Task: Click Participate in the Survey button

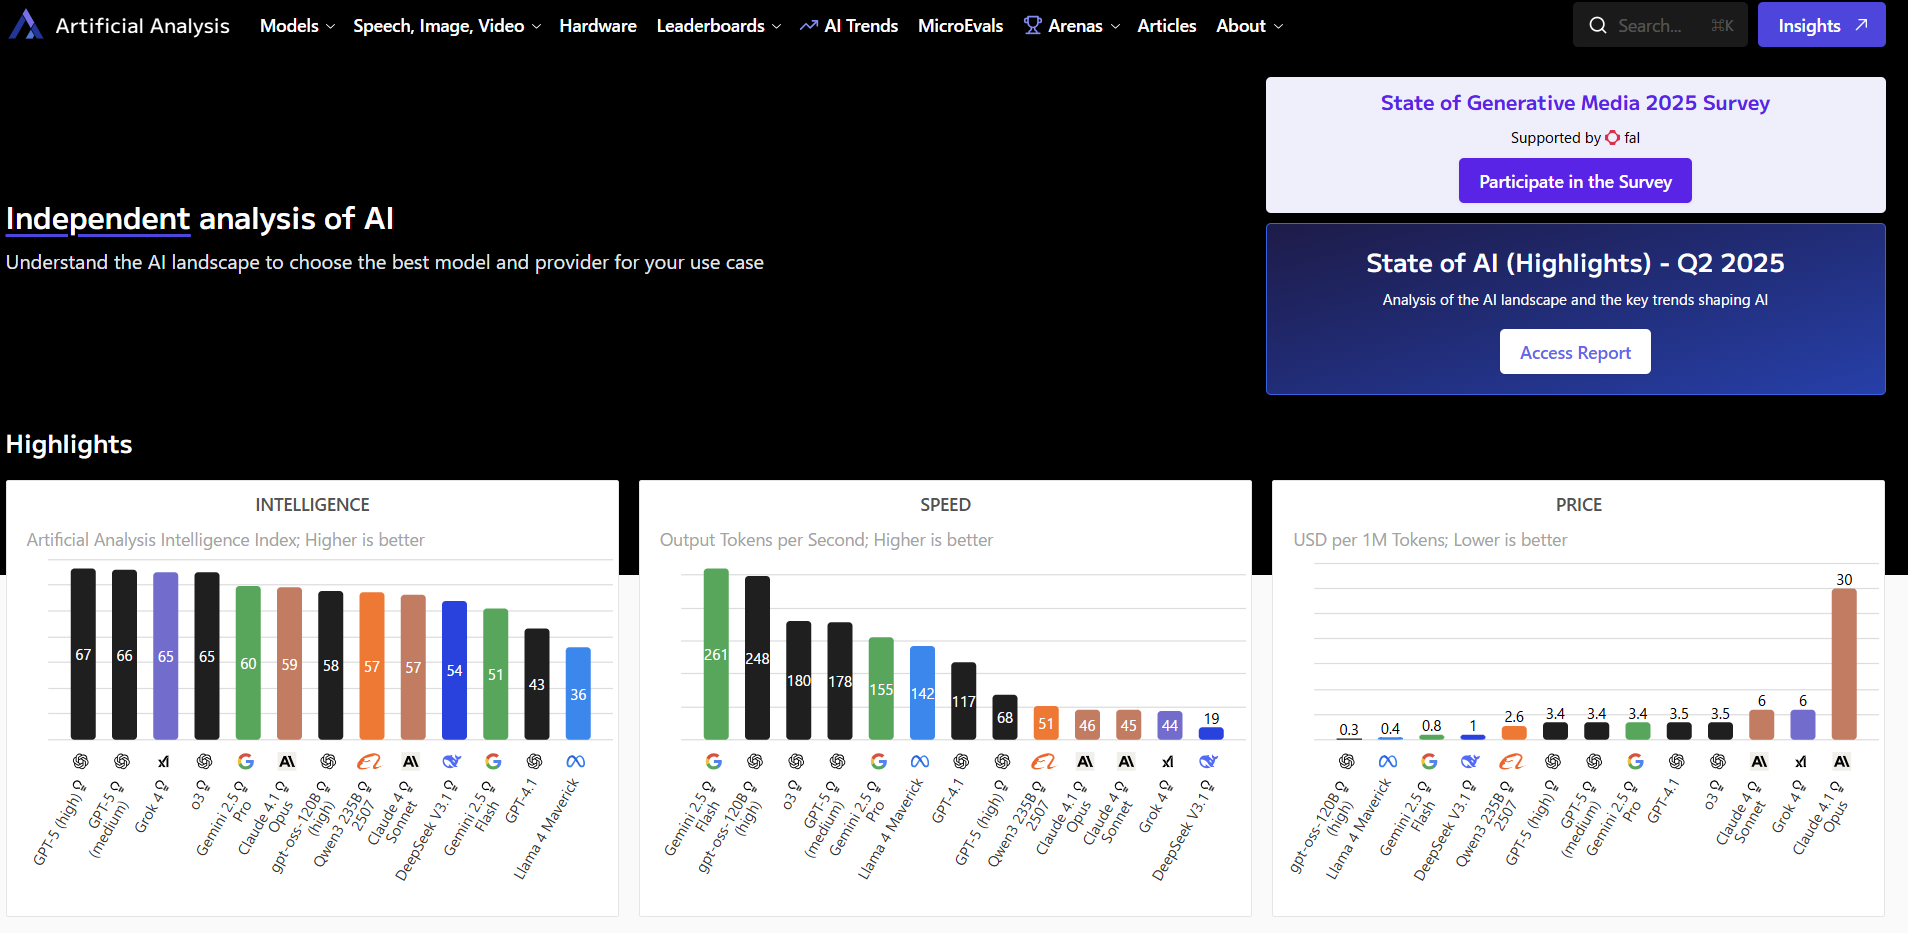Action: (1575, 181)
